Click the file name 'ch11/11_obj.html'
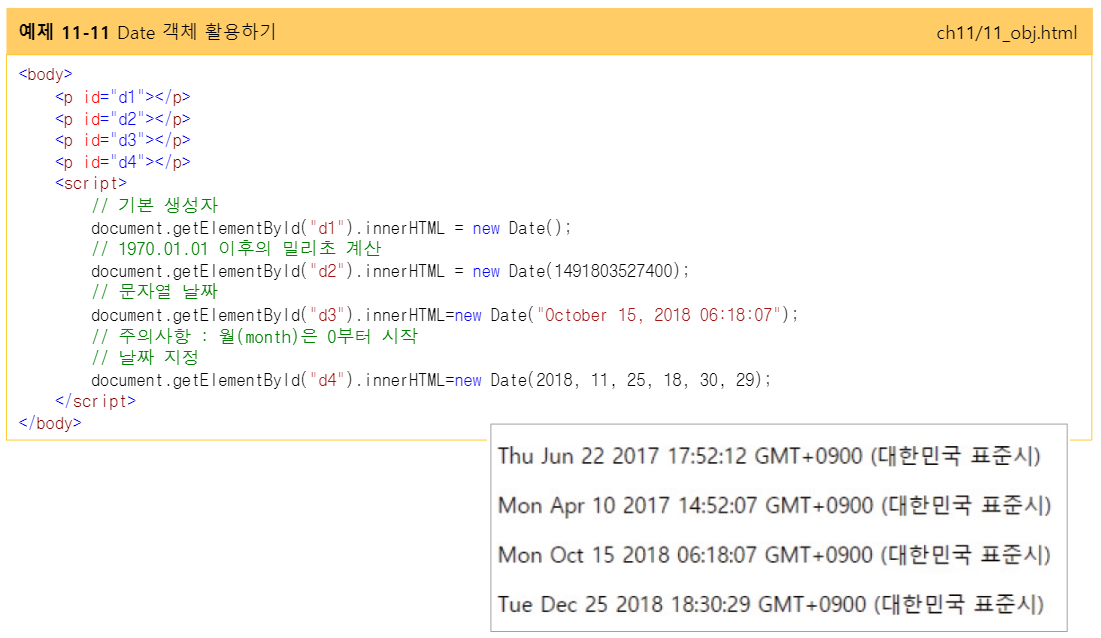The image size is (1101, 638). 1006,33
